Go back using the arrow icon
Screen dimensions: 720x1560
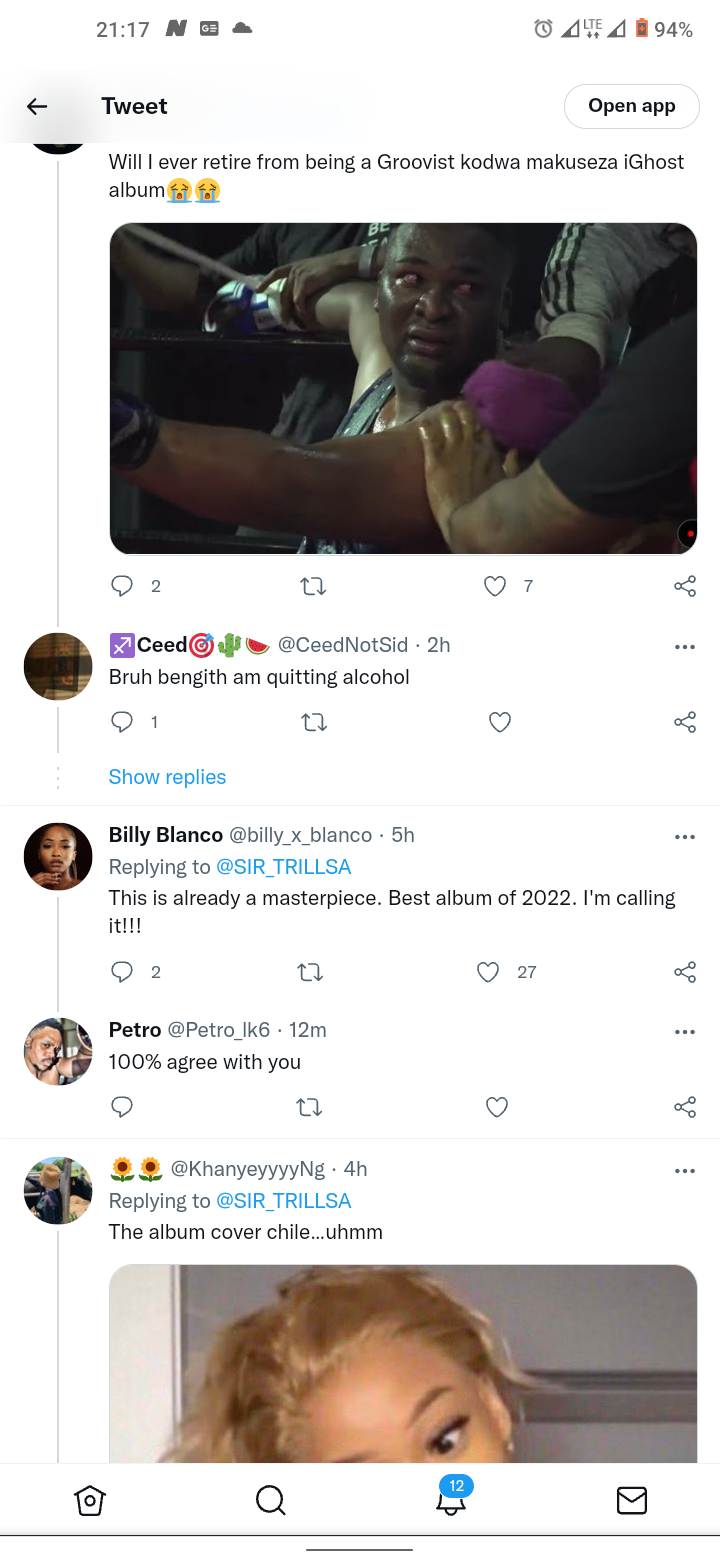coord(37,106)
